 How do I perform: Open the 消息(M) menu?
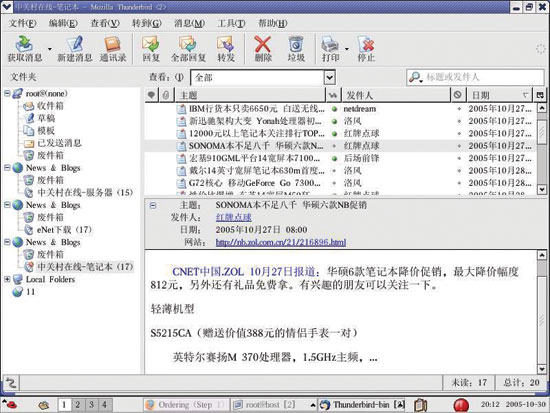tap(189, 23)
